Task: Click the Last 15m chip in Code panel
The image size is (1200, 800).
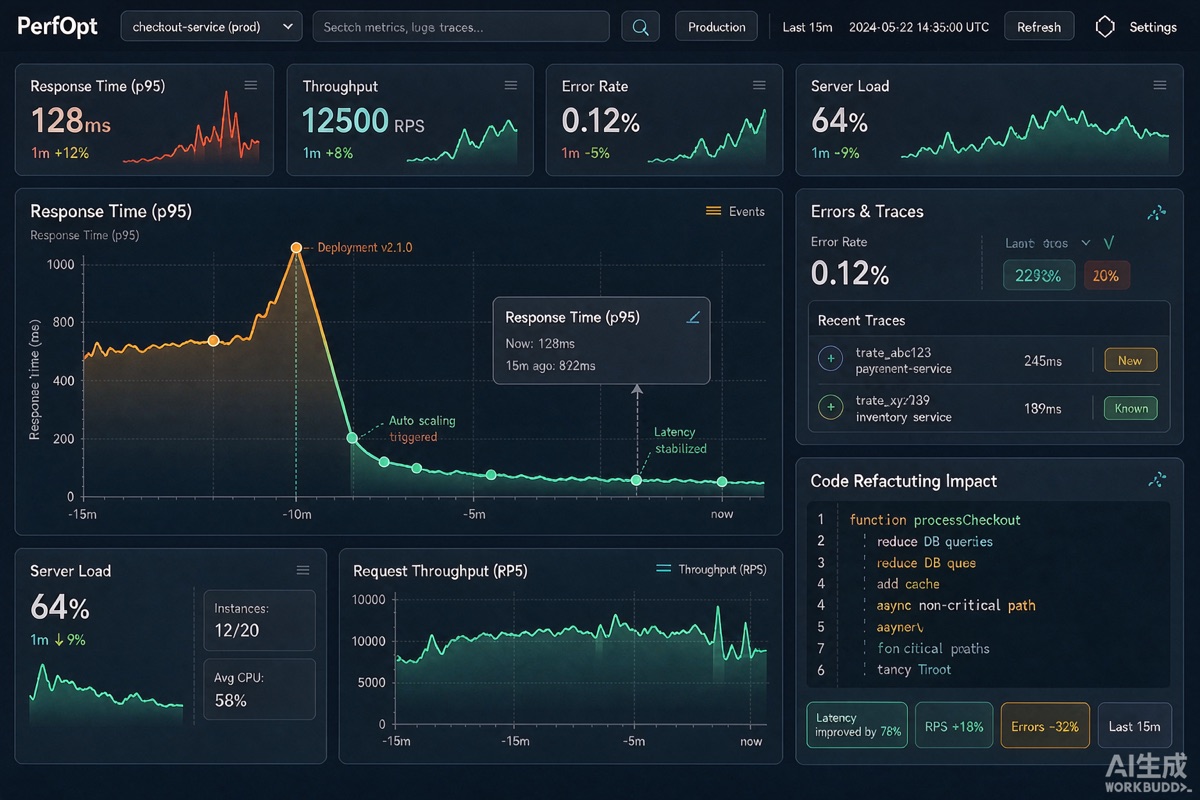Action: (x=1135, y=726)
